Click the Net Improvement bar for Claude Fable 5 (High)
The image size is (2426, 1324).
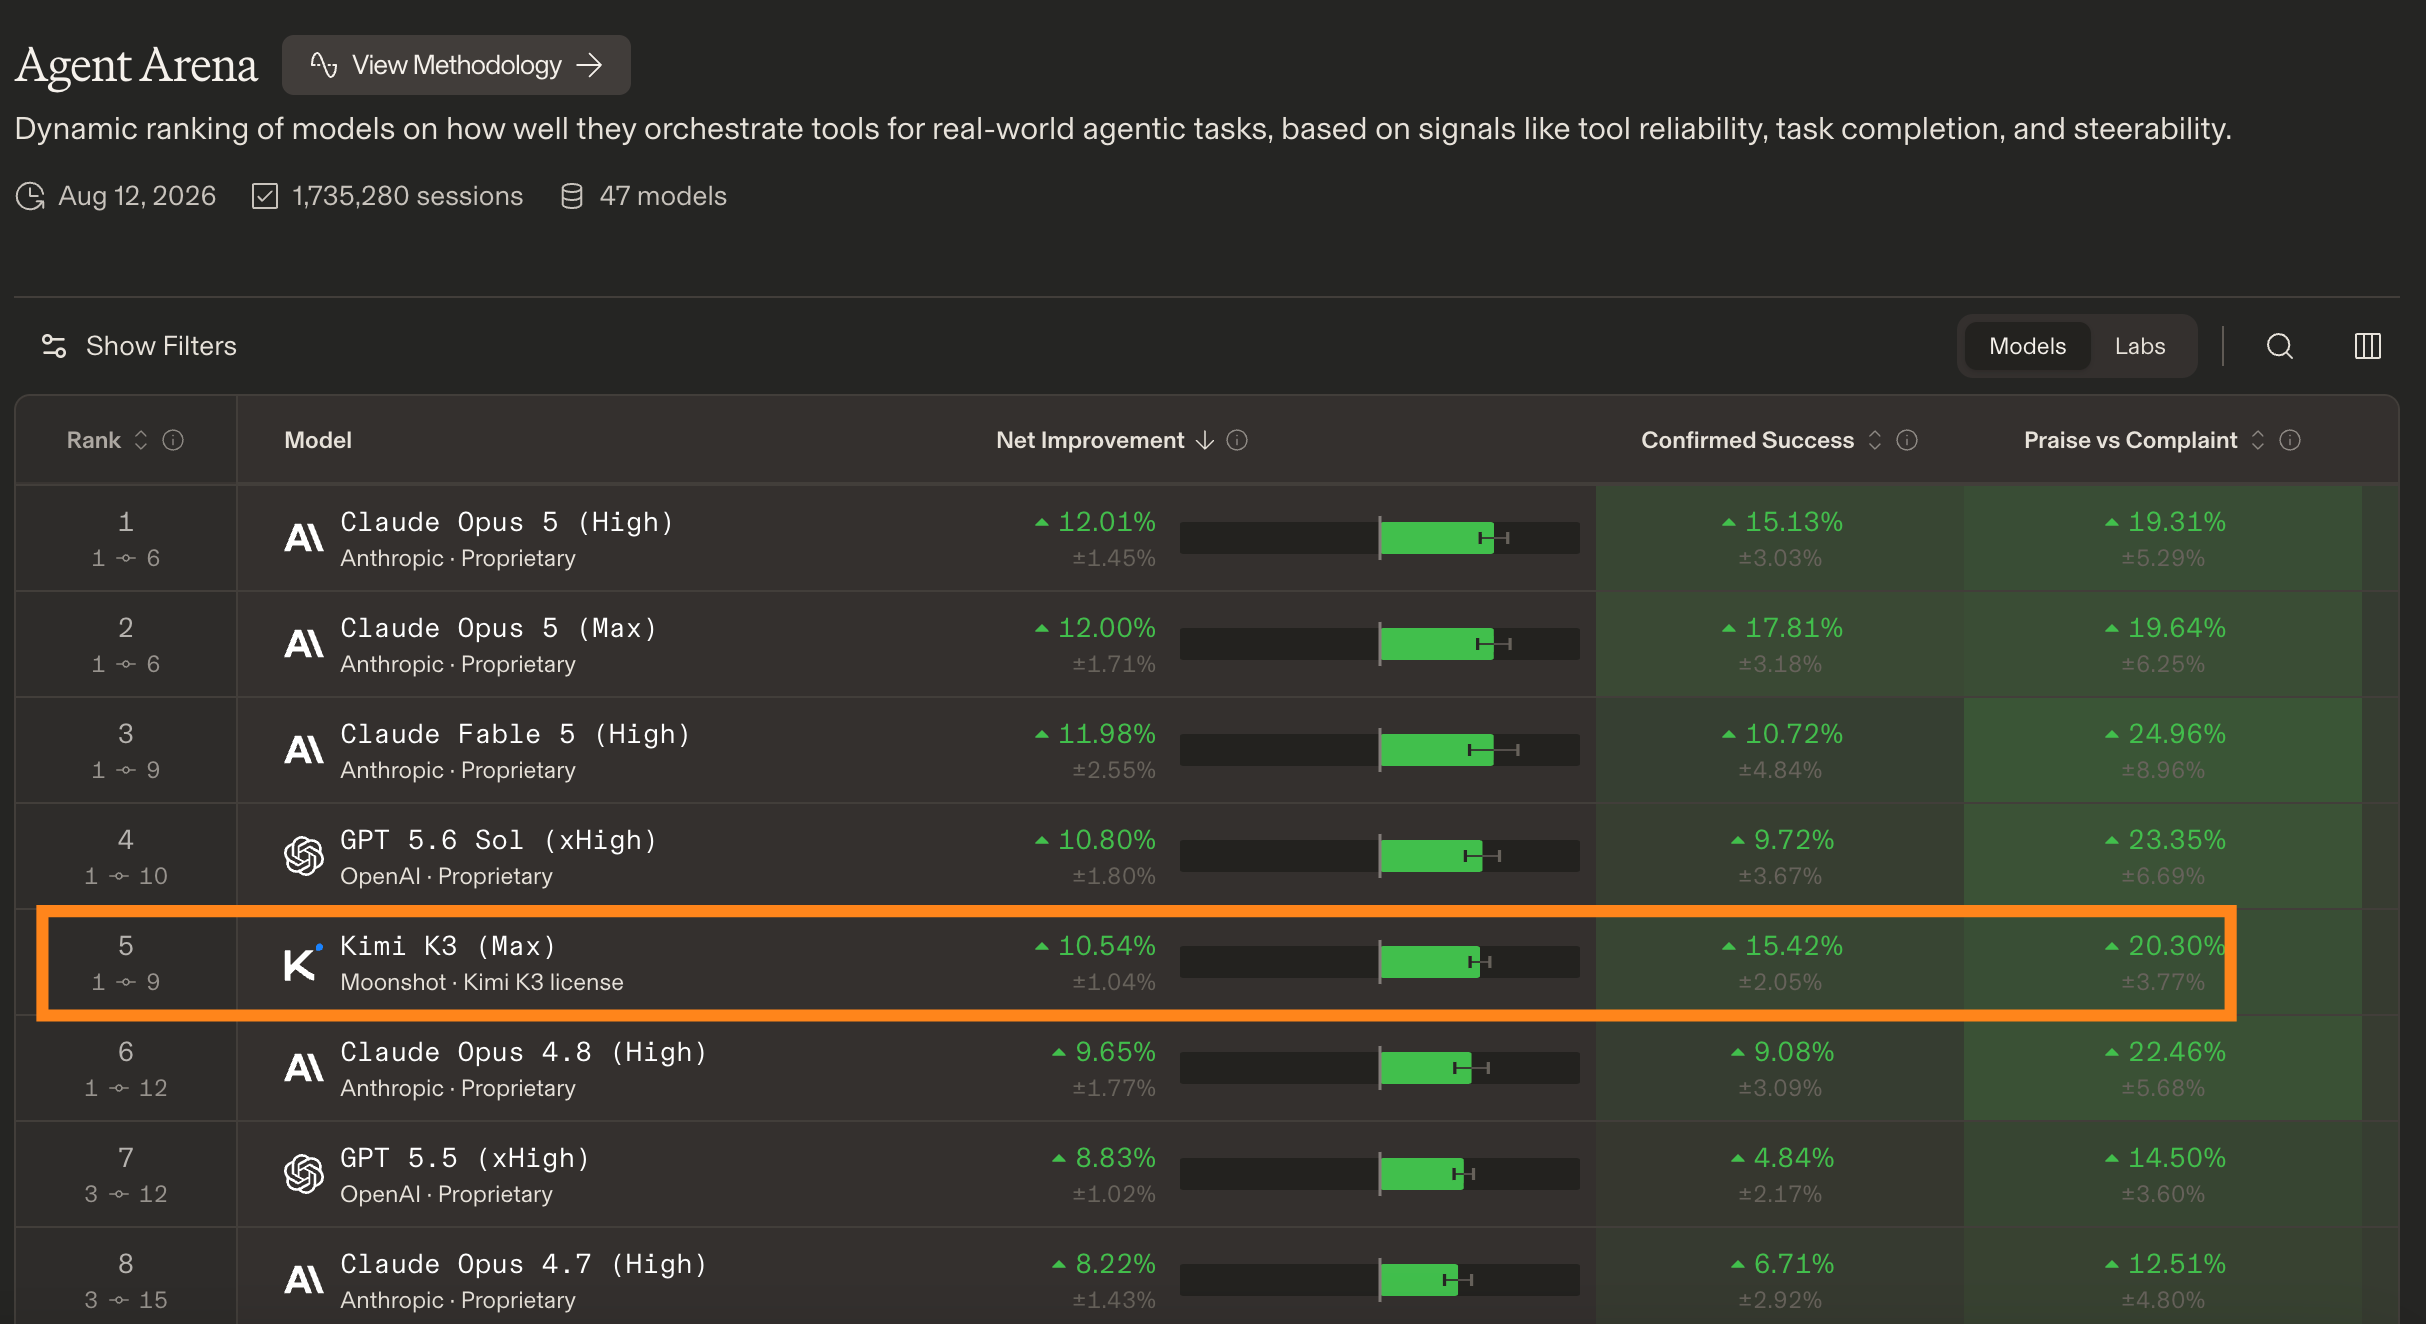click(1380, 750)
